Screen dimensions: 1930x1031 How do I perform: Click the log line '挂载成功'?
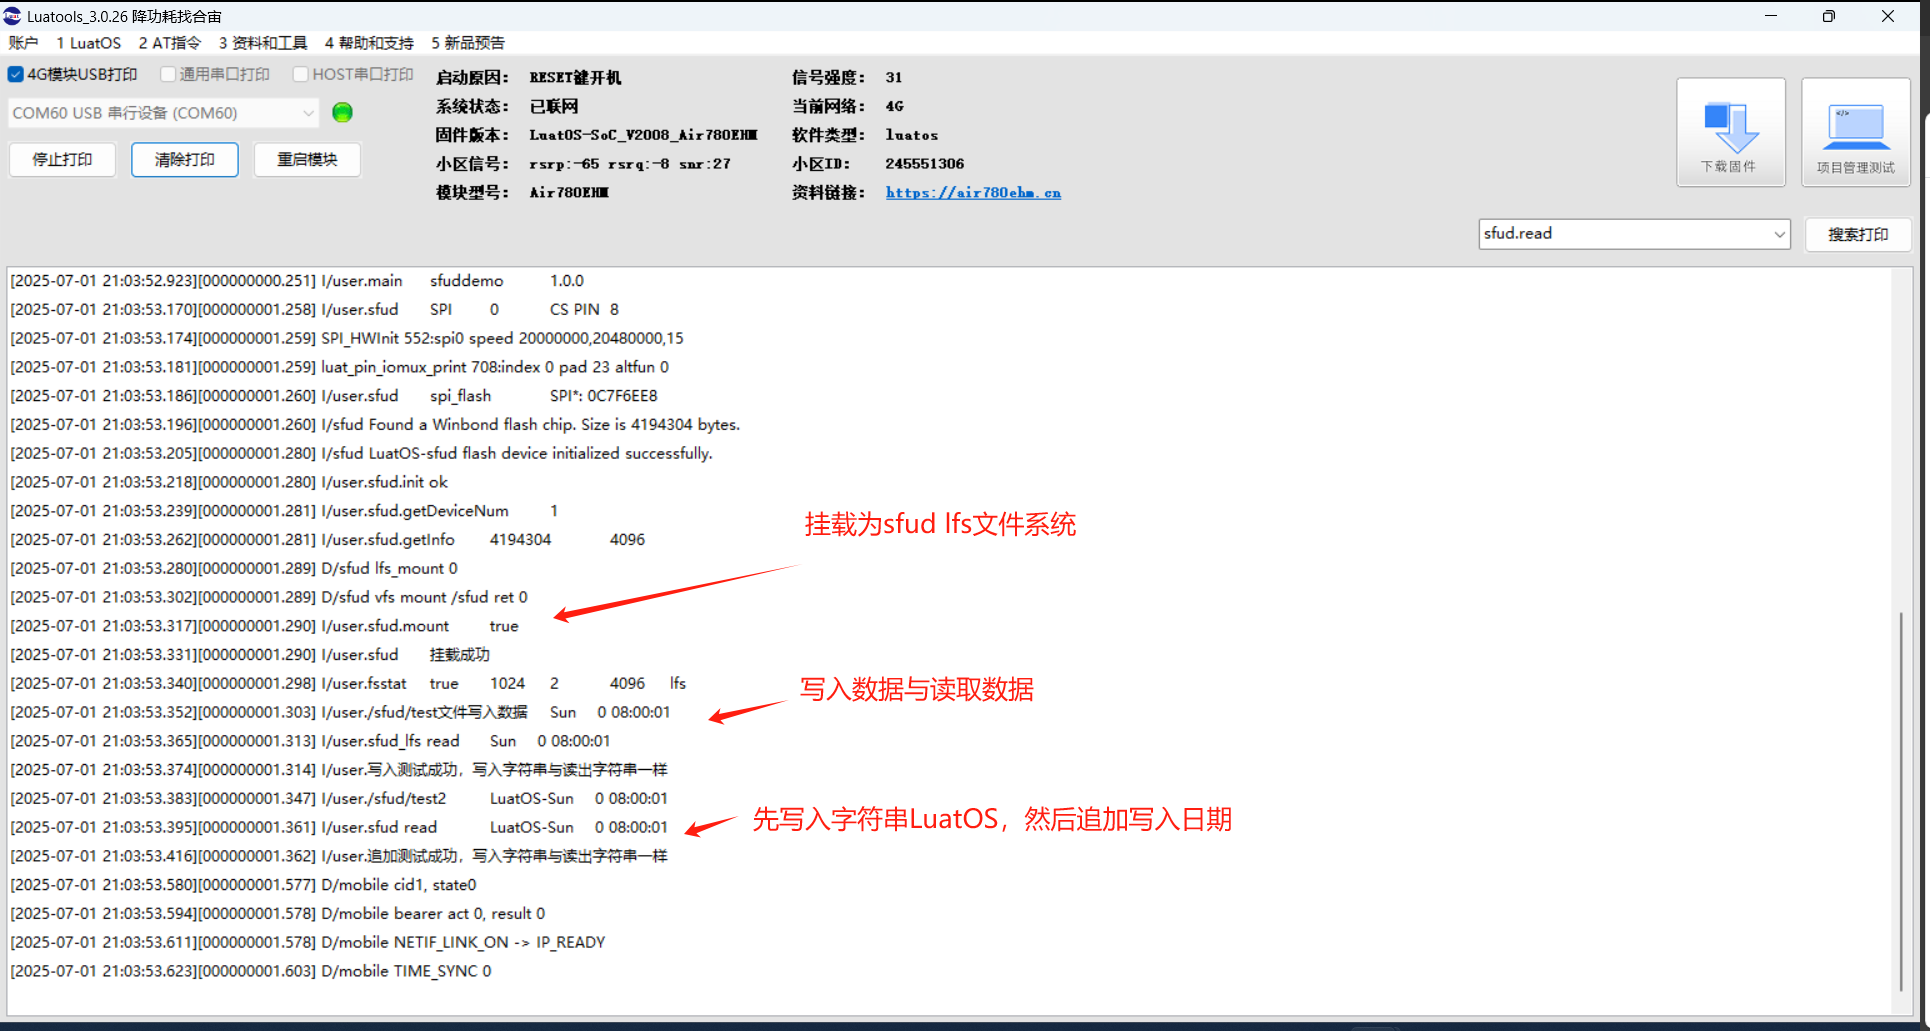[x=250, y=655]
